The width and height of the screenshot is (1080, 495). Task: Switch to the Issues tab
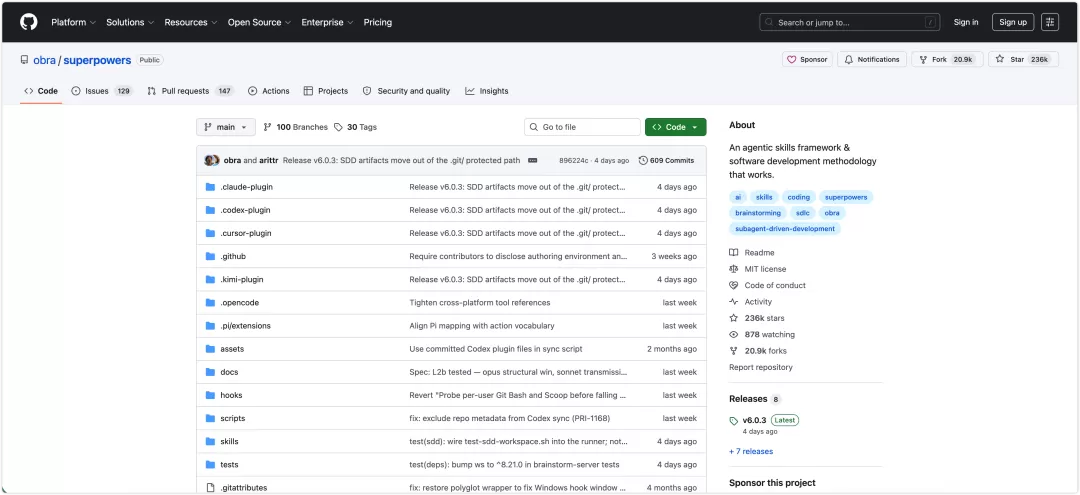102,91
